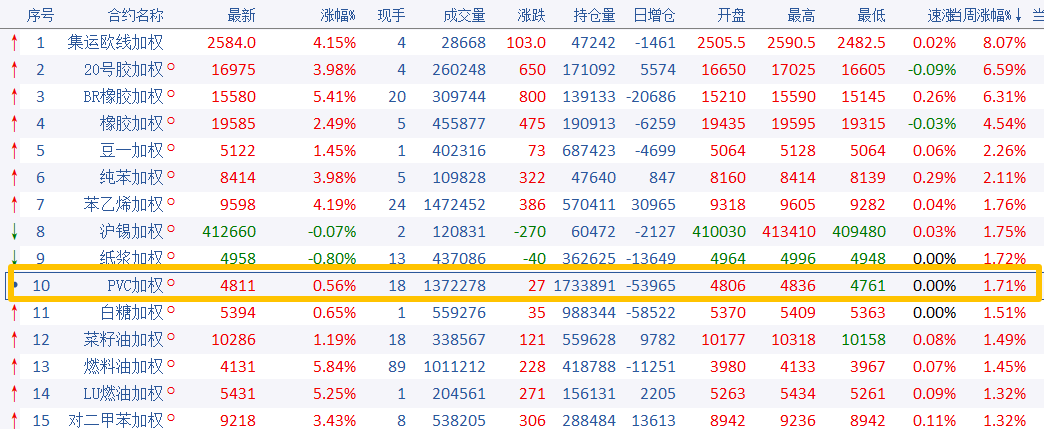Click the red circle marker beside BR橡胶加权

coord(172,93)
